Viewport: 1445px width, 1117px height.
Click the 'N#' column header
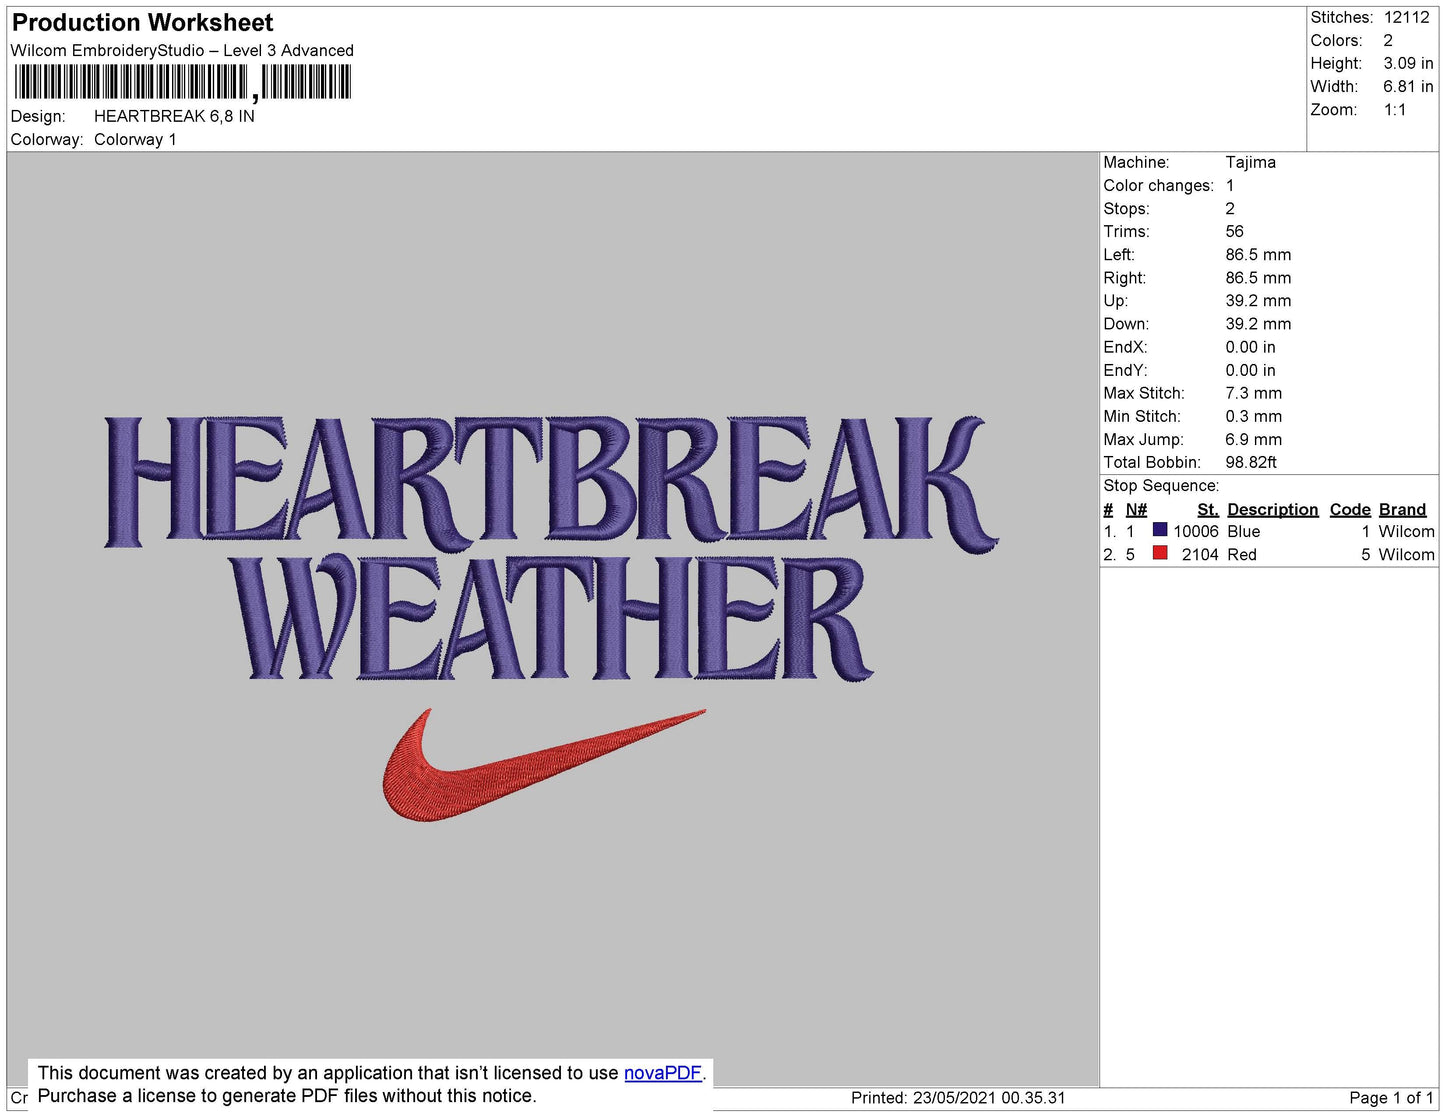pyautogui.click(x=1136, y=509)
